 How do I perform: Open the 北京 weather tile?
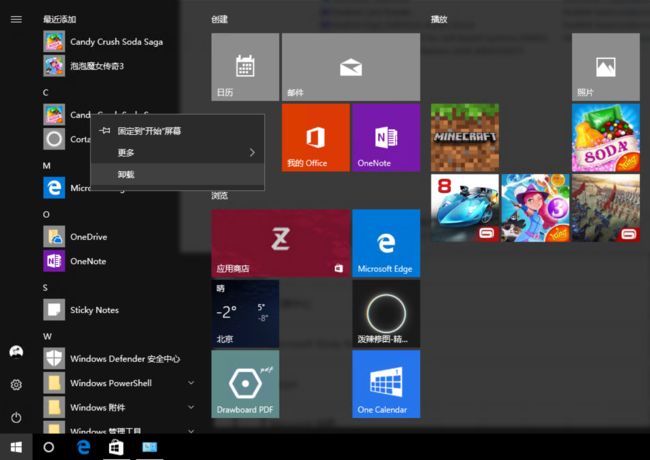point(245,314)
